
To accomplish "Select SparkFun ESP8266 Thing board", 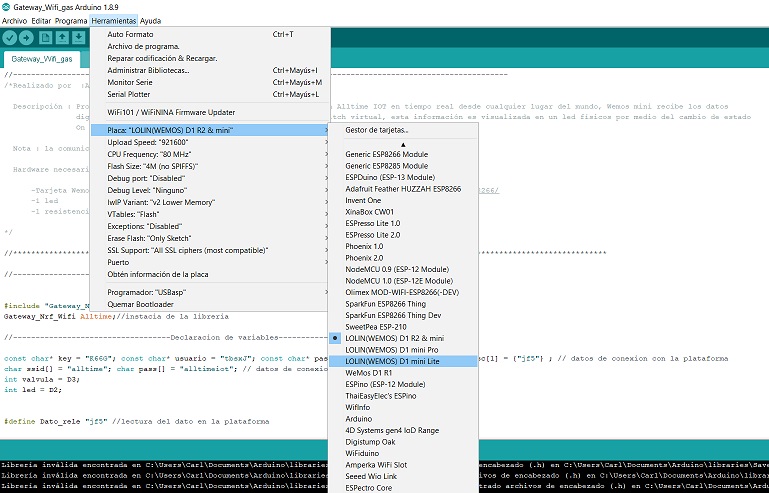I will click(x=403, y=304).
